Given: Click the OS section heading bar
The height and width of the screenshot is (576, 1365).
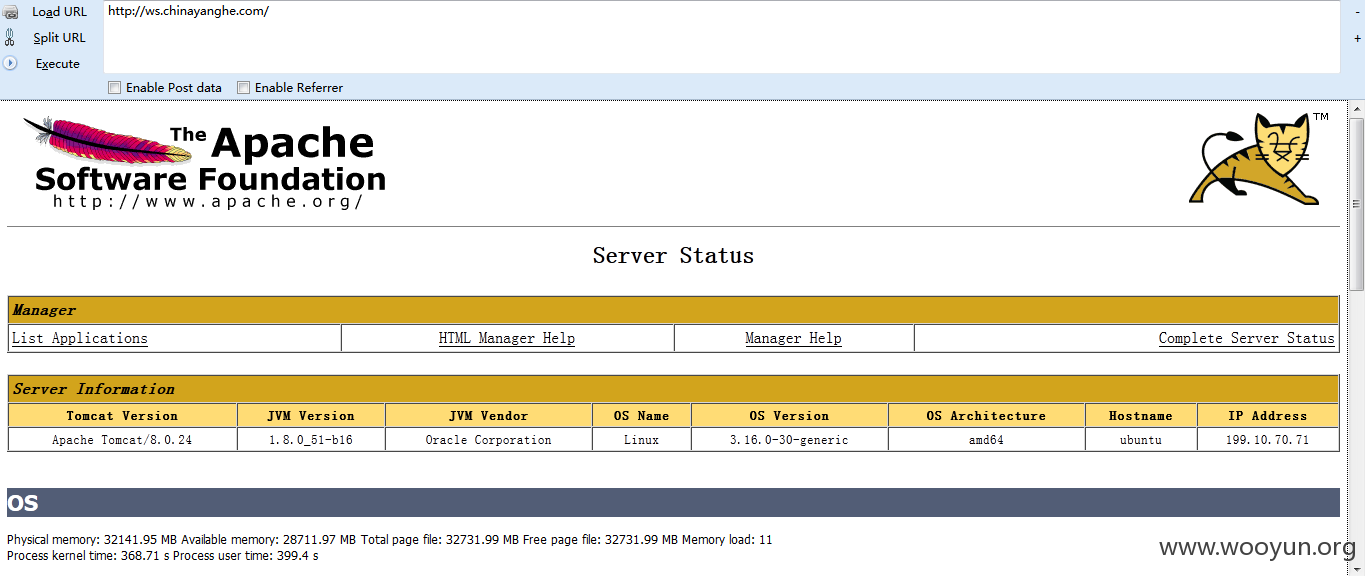Looking at the screenshot, I should point(673,503).
